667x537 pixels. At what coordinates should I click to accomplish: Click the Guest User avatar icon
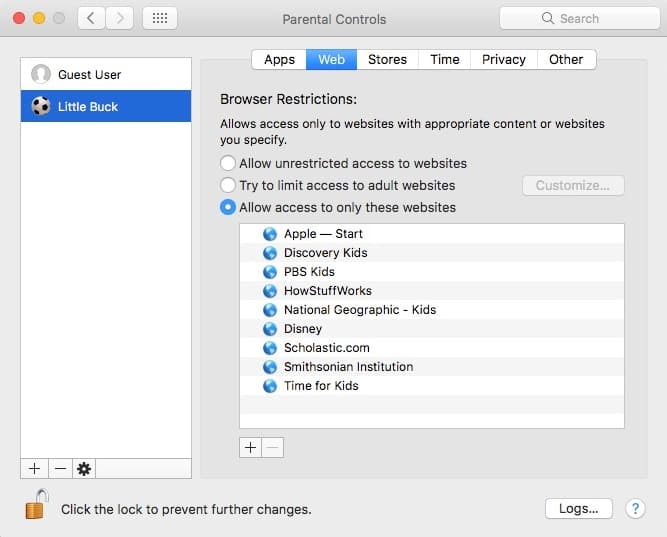pos(41,74)
